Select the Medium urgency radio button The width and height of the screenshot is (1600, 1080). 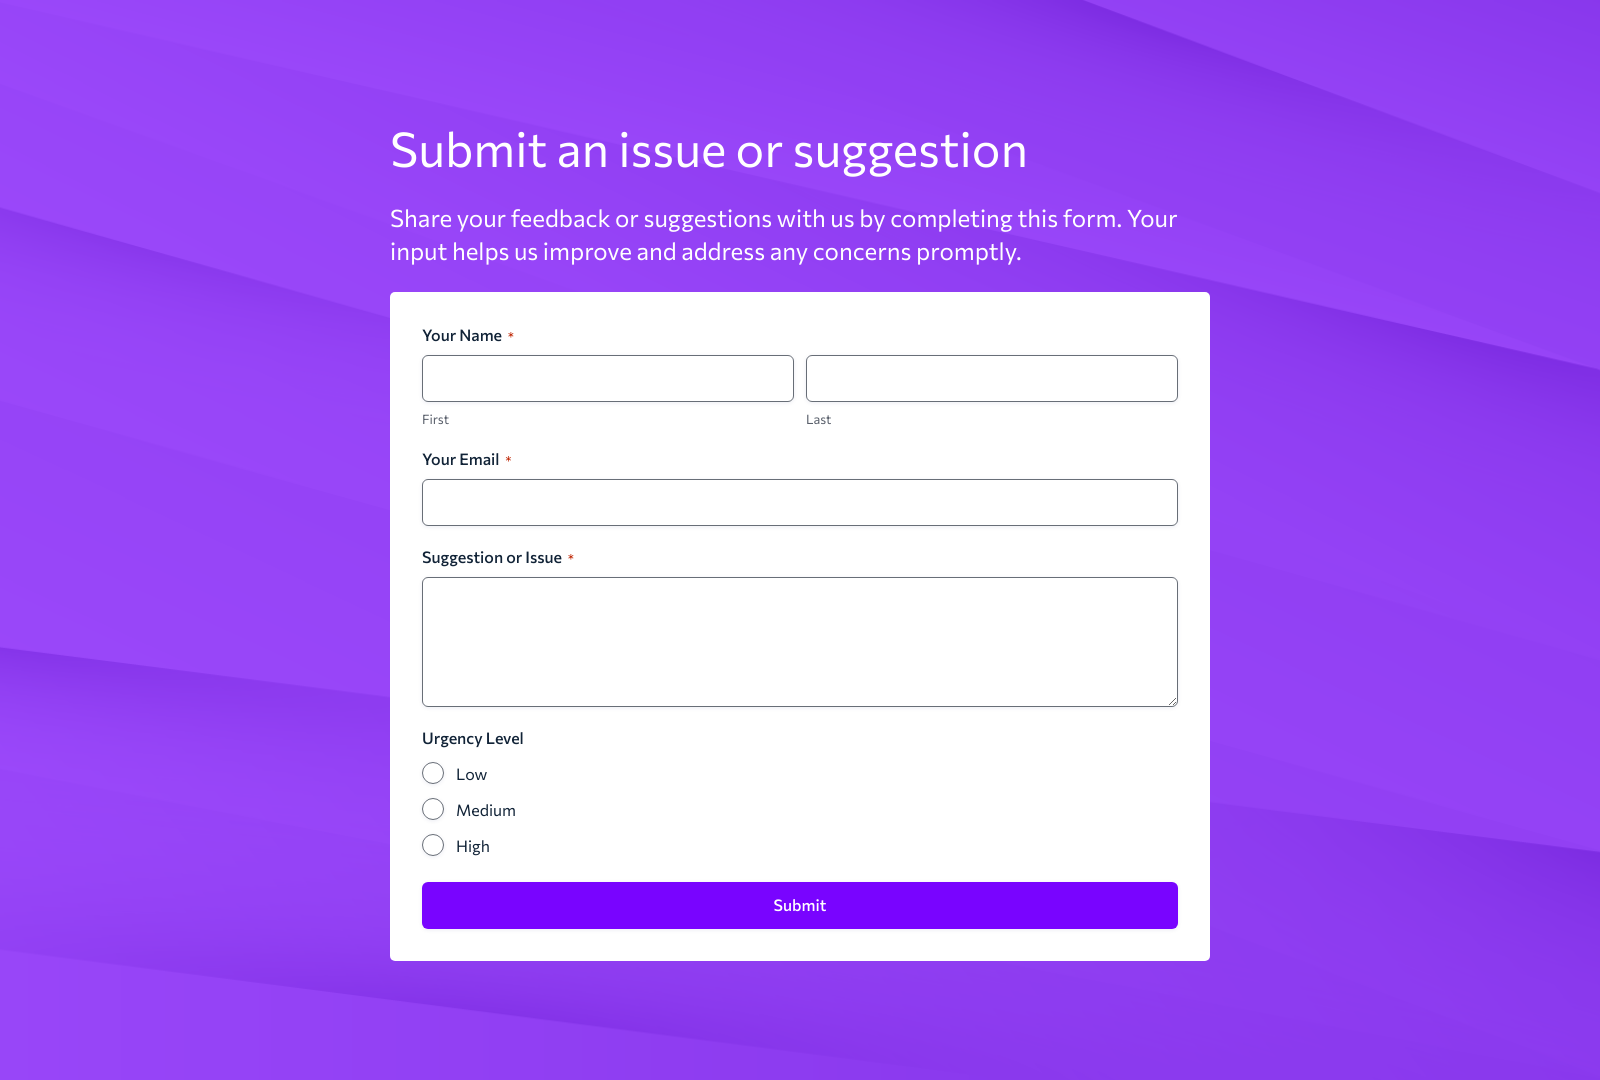tap(433, 809)
